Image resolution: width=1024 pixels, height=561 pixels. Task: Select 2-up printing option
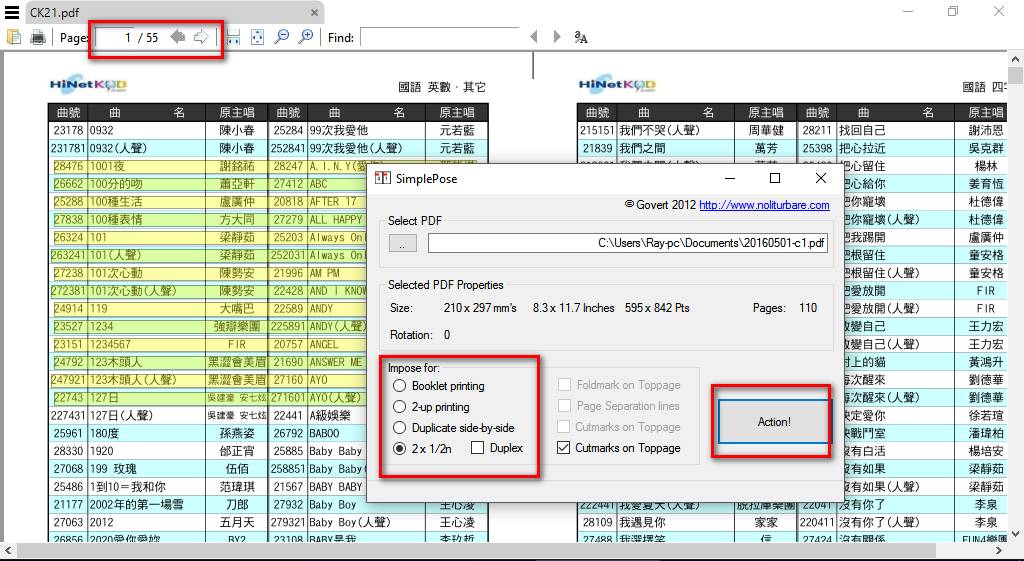click(x=431, y=407)
